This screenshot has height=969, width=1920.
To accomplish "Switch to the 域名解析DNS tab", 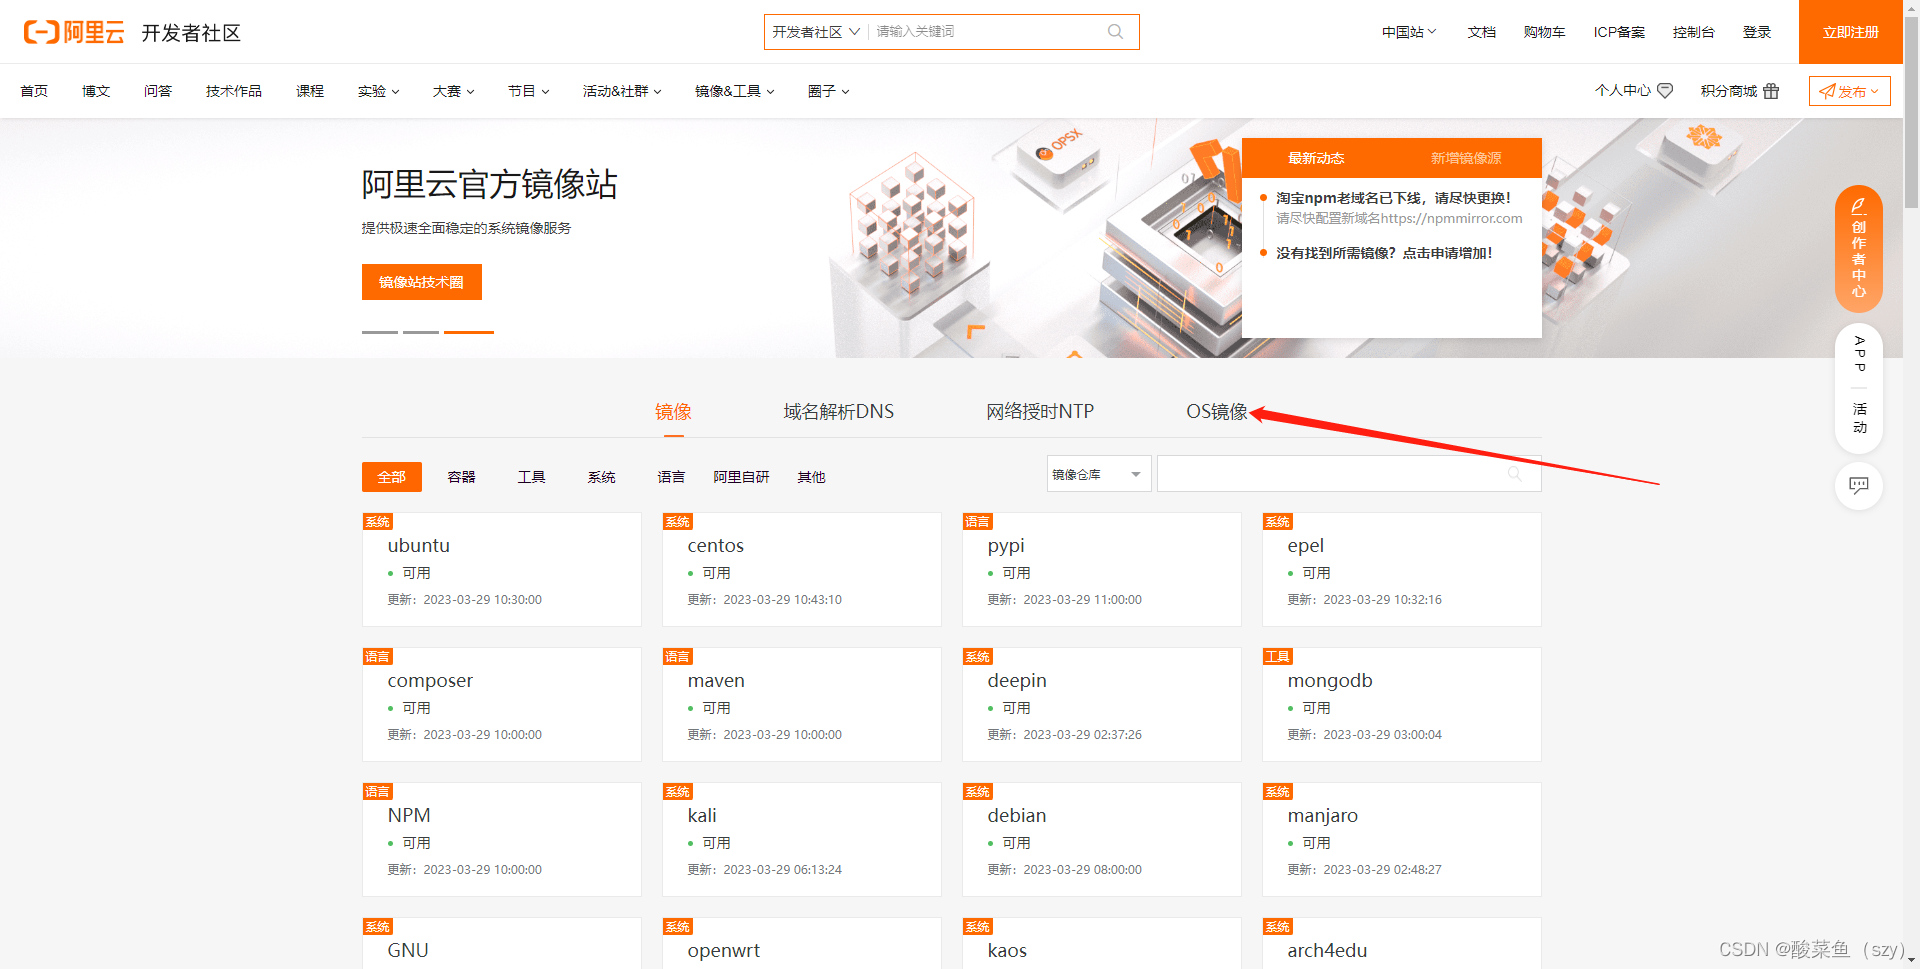I will click(x=838, y=412).
